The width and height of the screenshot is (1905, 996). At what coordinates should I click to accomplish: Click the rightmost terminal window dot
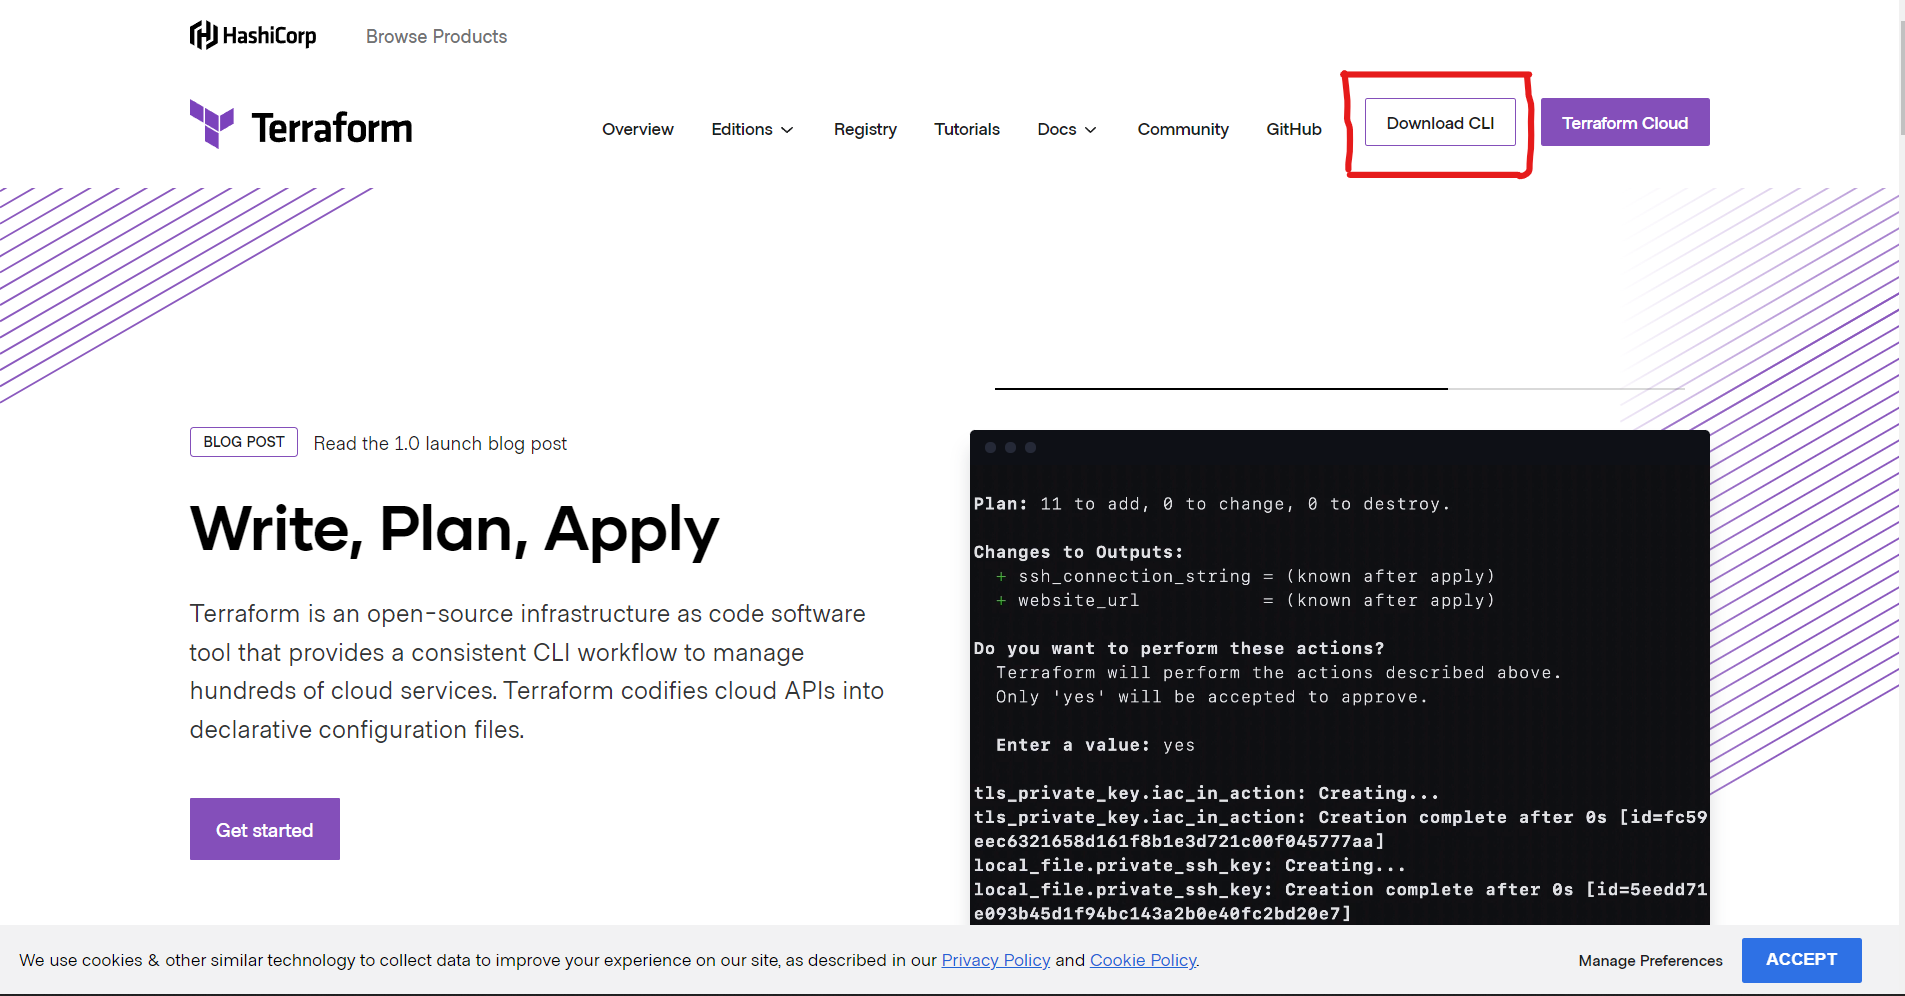(1031, 448)
